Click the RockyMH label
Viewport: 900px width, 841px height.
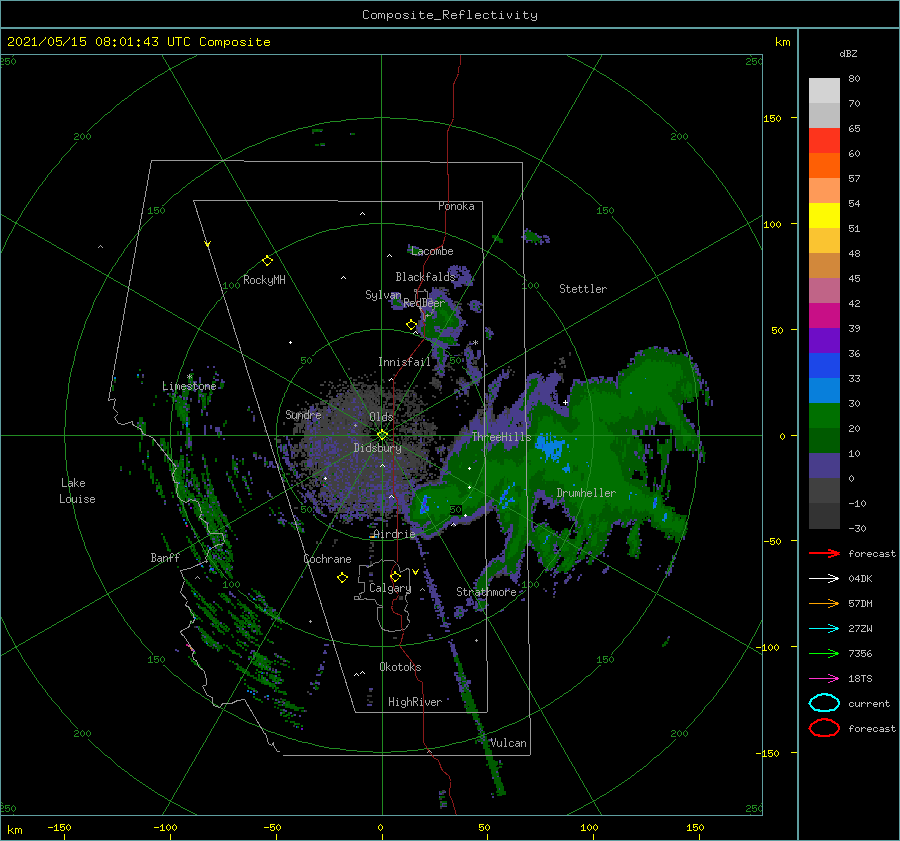(x=264, y=280)
